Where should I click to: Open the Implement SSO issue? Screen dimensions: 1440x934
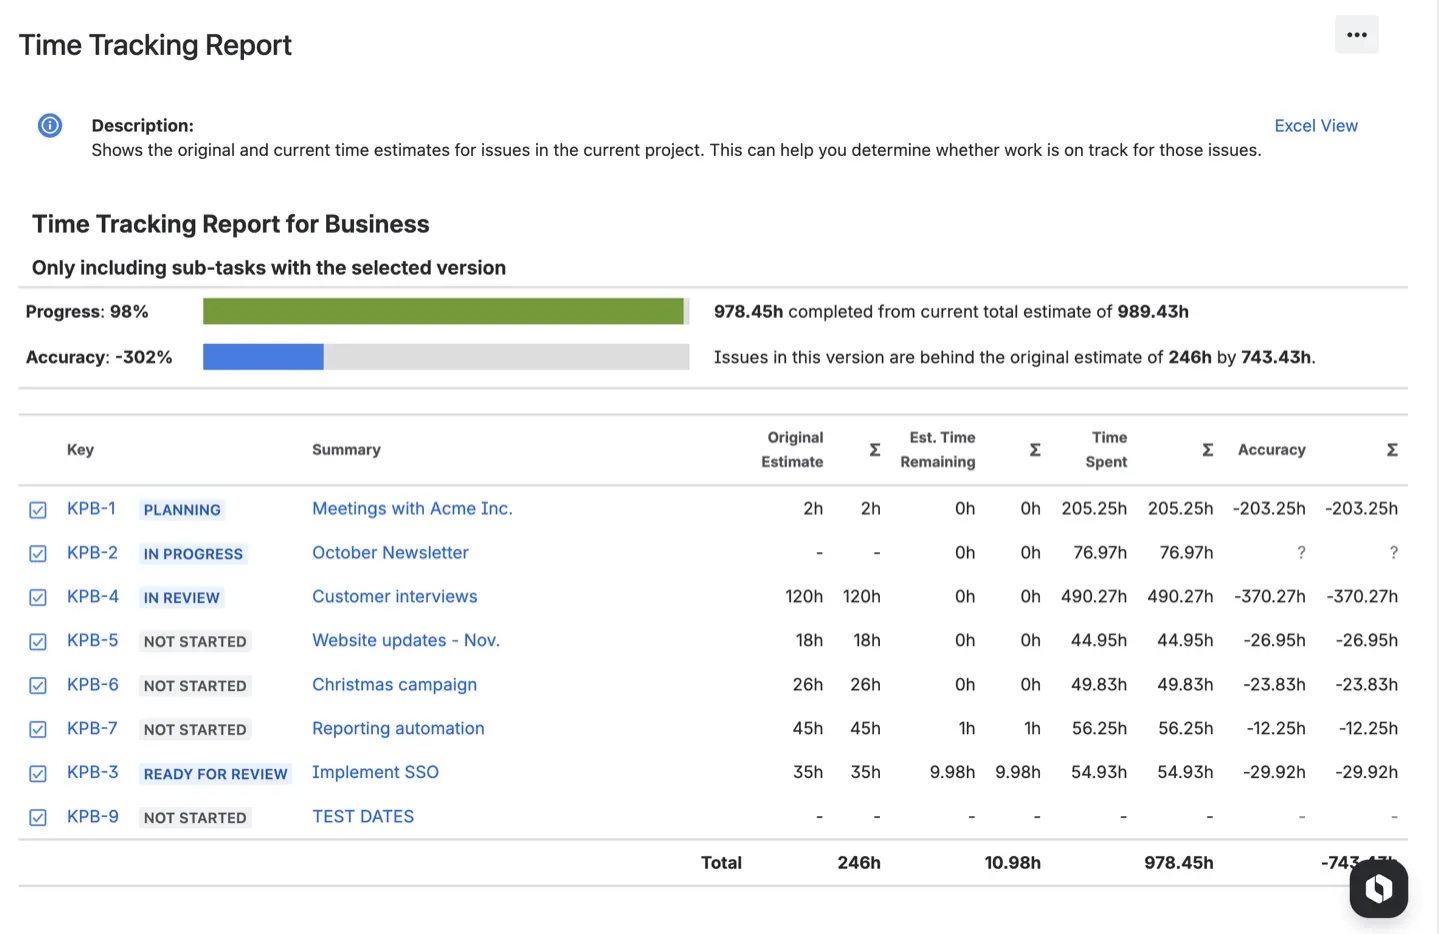coord(375,772)
